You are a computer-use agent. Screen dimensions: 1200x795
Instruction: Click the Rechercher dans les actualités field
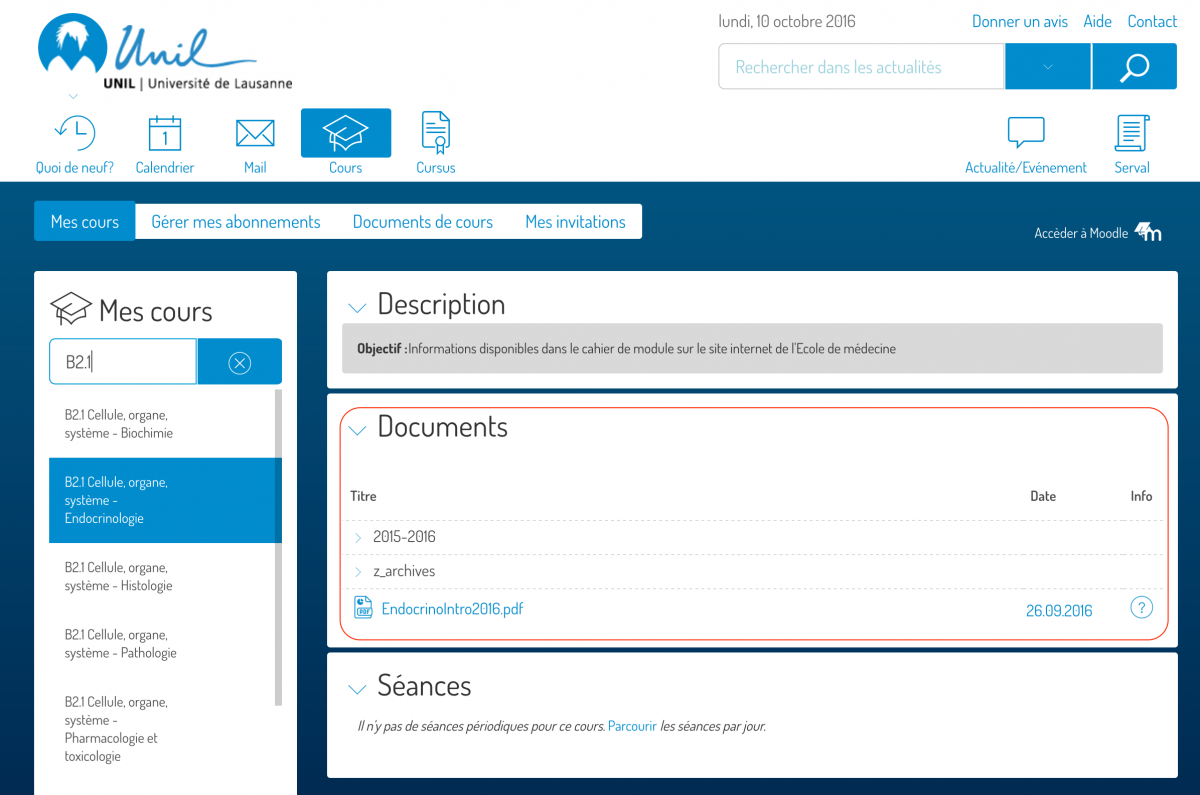(860, 67)
